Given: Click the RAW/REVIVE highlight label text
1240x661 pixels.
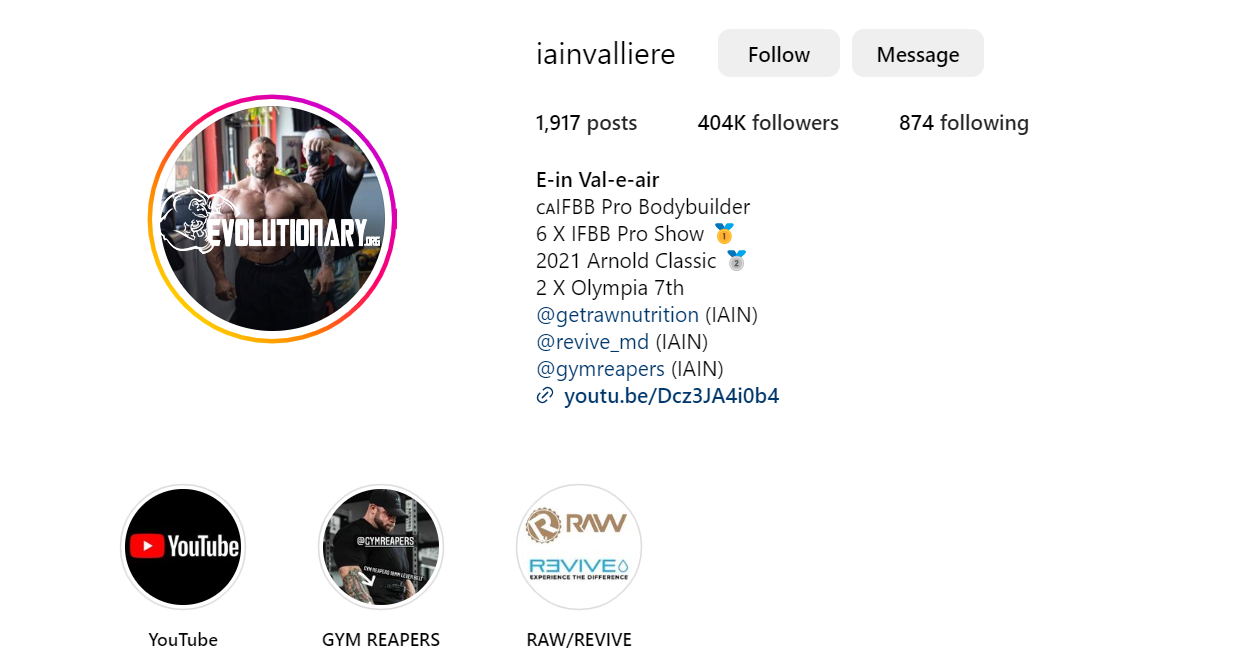Looking at the screenshot, I should click(579, 640).
